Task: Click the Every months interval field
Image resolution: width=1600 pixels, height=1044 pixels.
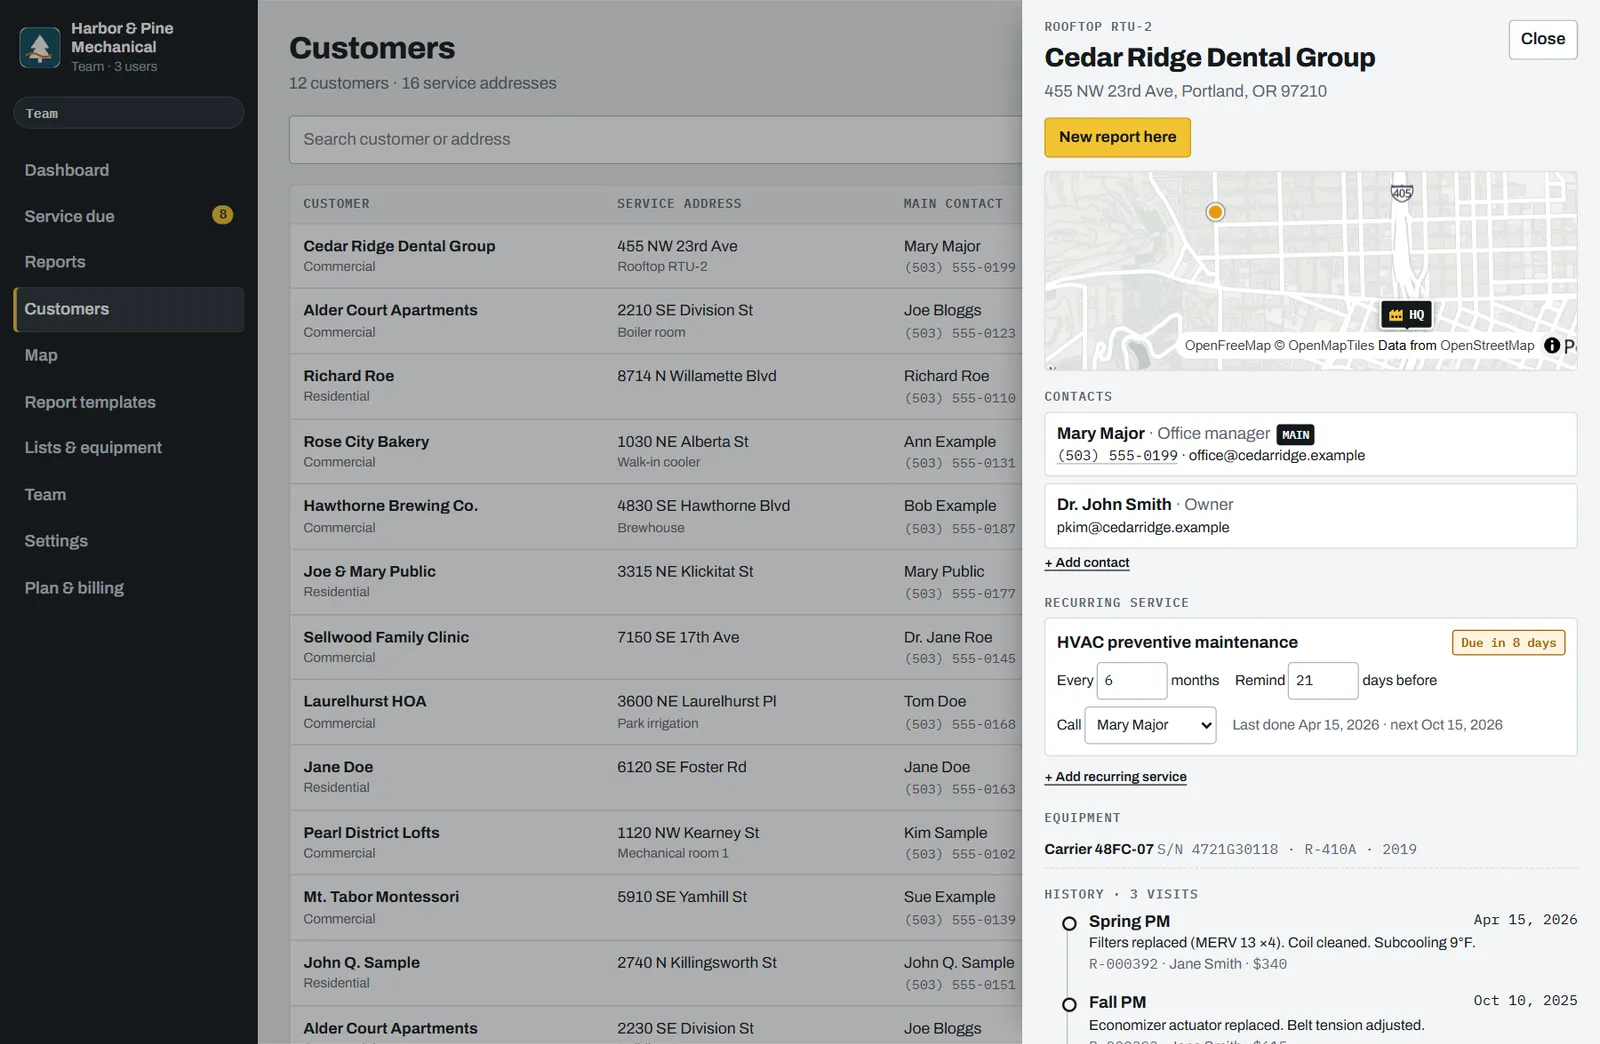Action: (1131, 680)
